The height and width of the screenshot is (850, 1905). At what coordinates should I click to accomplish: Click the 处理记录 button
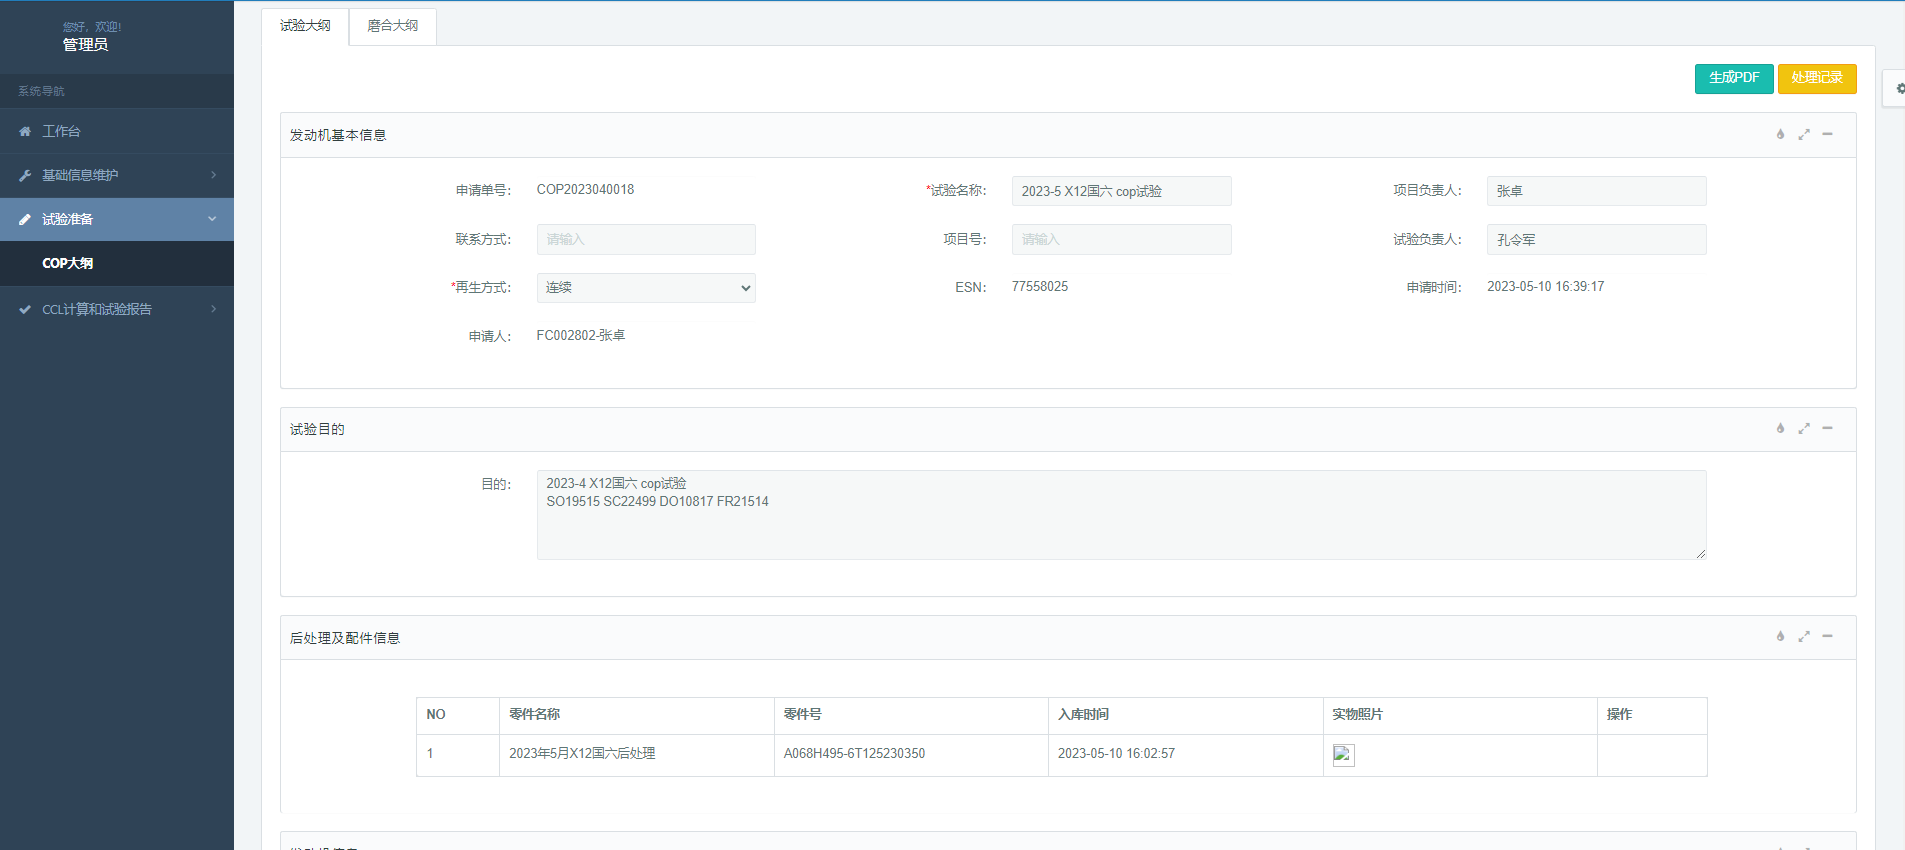[x=1817, y=78]
